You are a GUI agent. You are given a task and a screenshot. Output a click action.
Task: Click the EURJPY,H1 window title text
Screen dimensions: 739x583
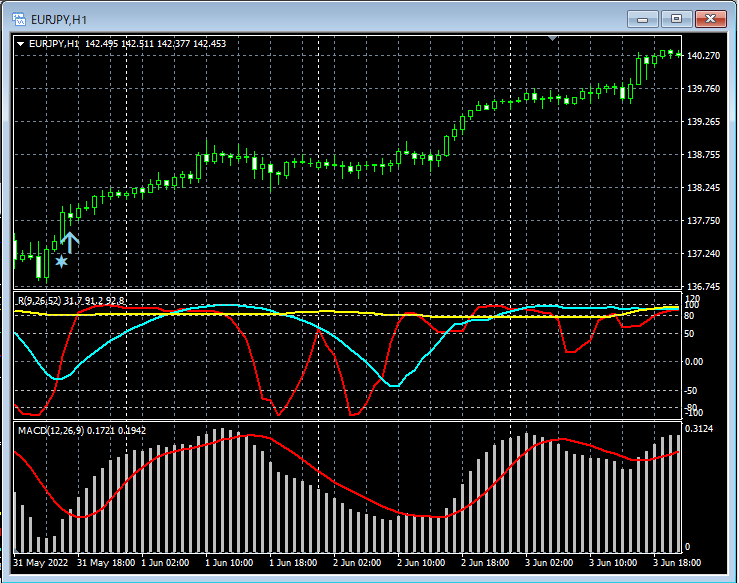pyautogui.click(x=57, y=18)
